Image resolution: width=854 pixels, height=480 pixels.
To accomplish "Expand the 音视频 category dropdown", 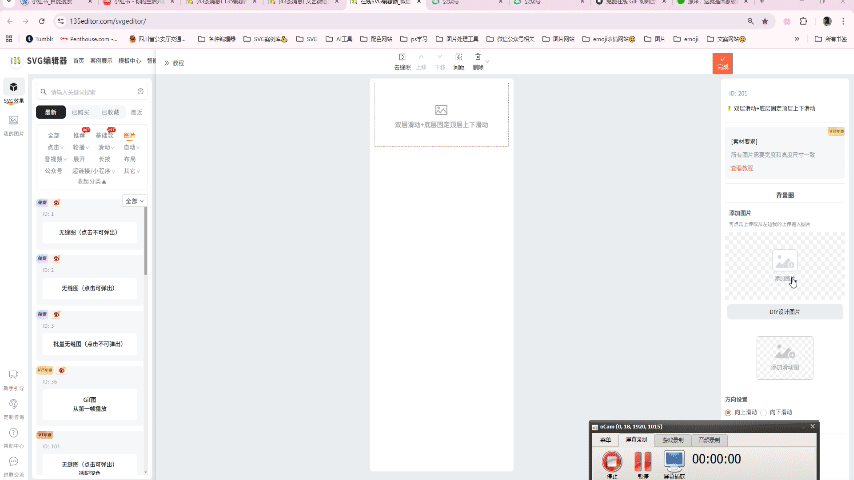I will click(56, 159).
